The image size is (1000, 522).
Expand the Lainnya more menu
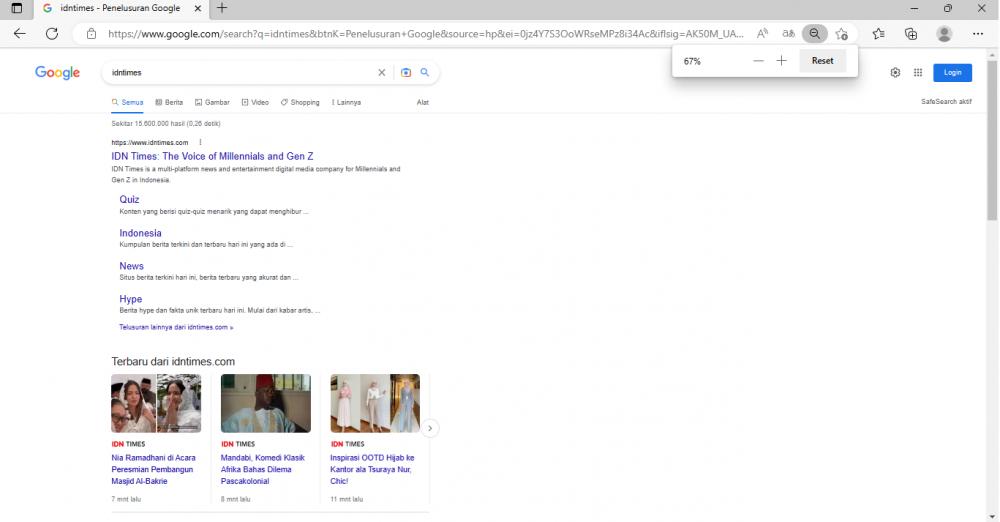point(346,102)
